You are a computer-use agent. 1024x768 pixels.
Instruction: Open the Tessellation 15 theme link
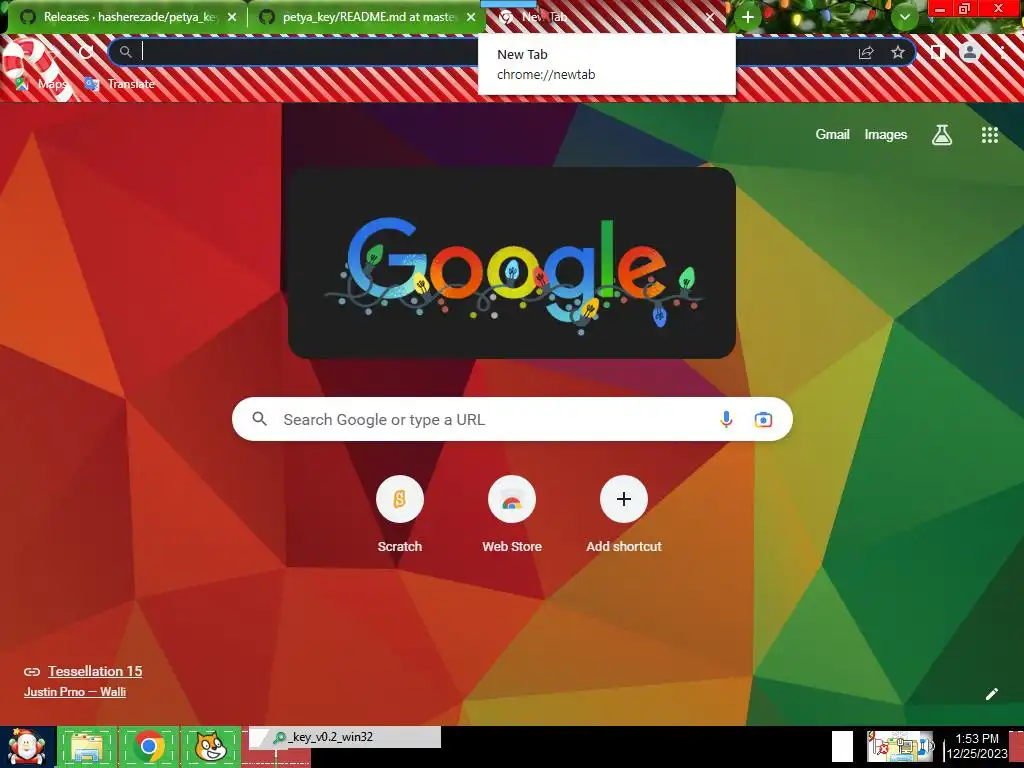click(x=95, y=671)
